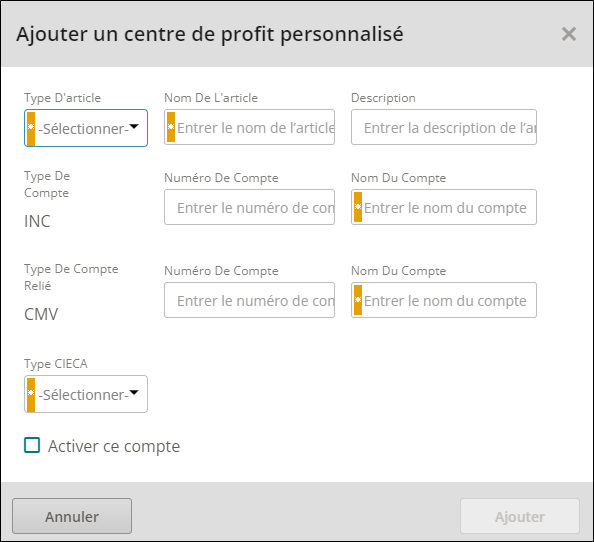
Task: Enable the Activer ce compte checkbox
Action: 32,445
